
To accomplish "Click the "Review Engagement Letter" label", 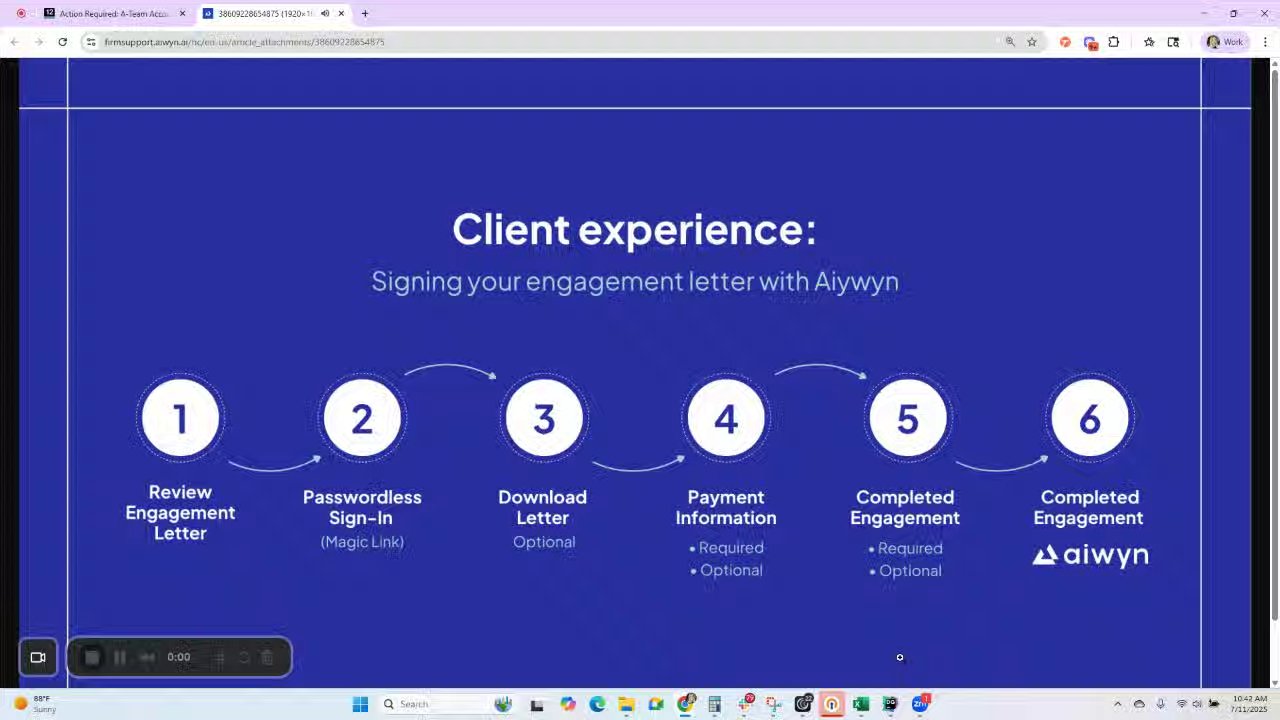I will coord(180,512).
